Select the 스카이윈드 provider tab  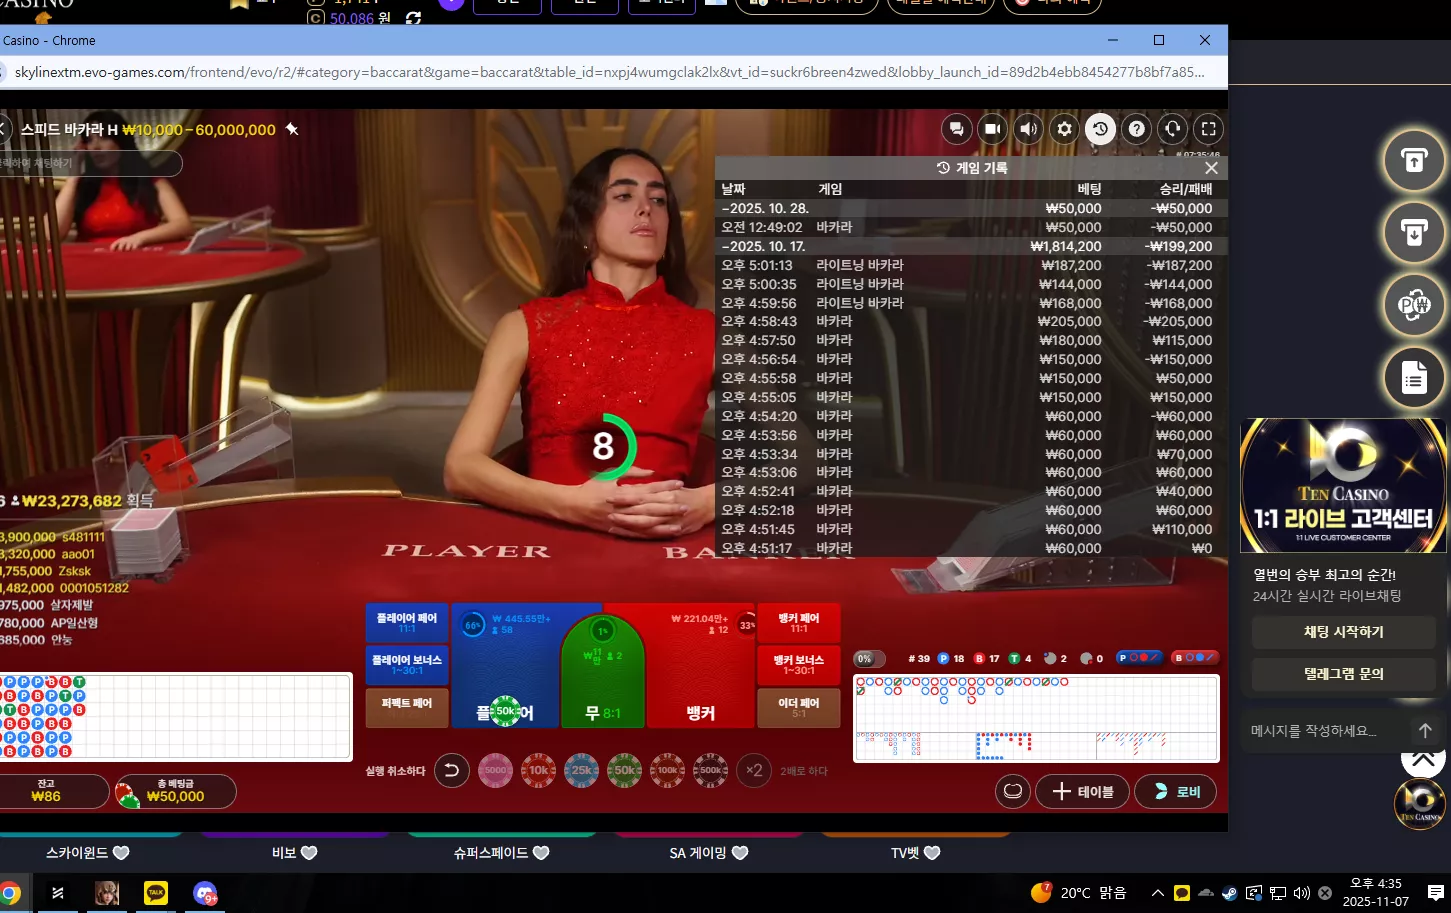pos(88,853)
